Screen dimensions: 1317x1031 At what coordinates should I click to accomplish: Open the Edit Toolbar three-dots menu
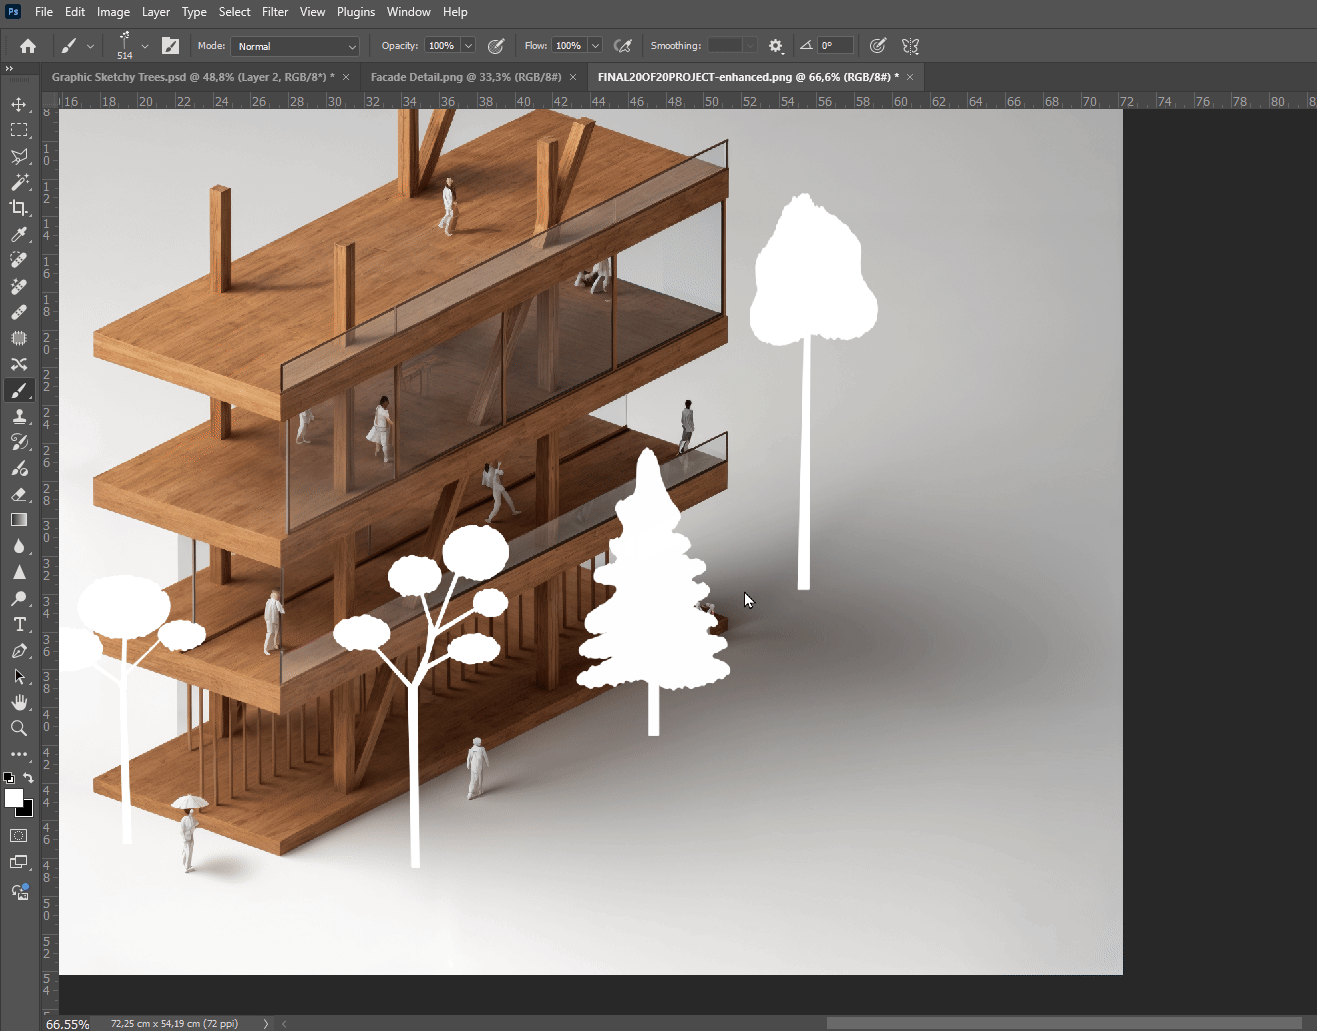19,754
